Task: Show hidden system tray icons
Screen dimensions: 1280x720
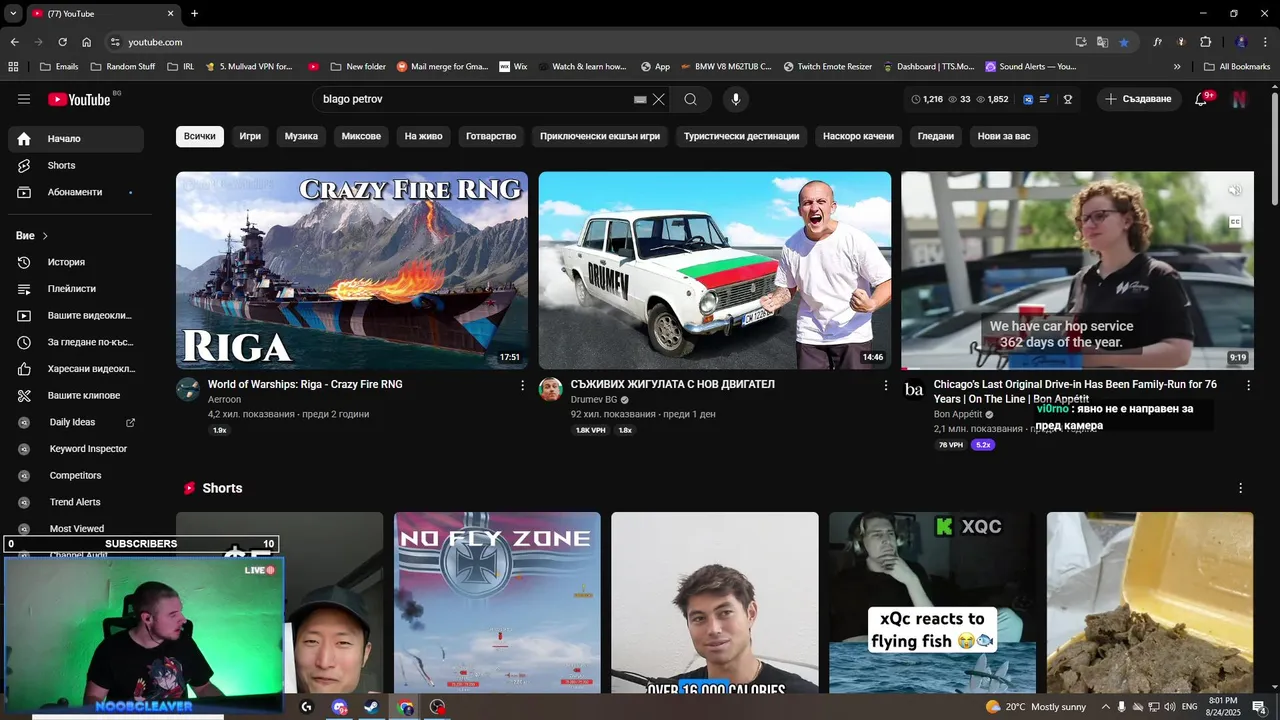Action: click(x=1105, y=707)
